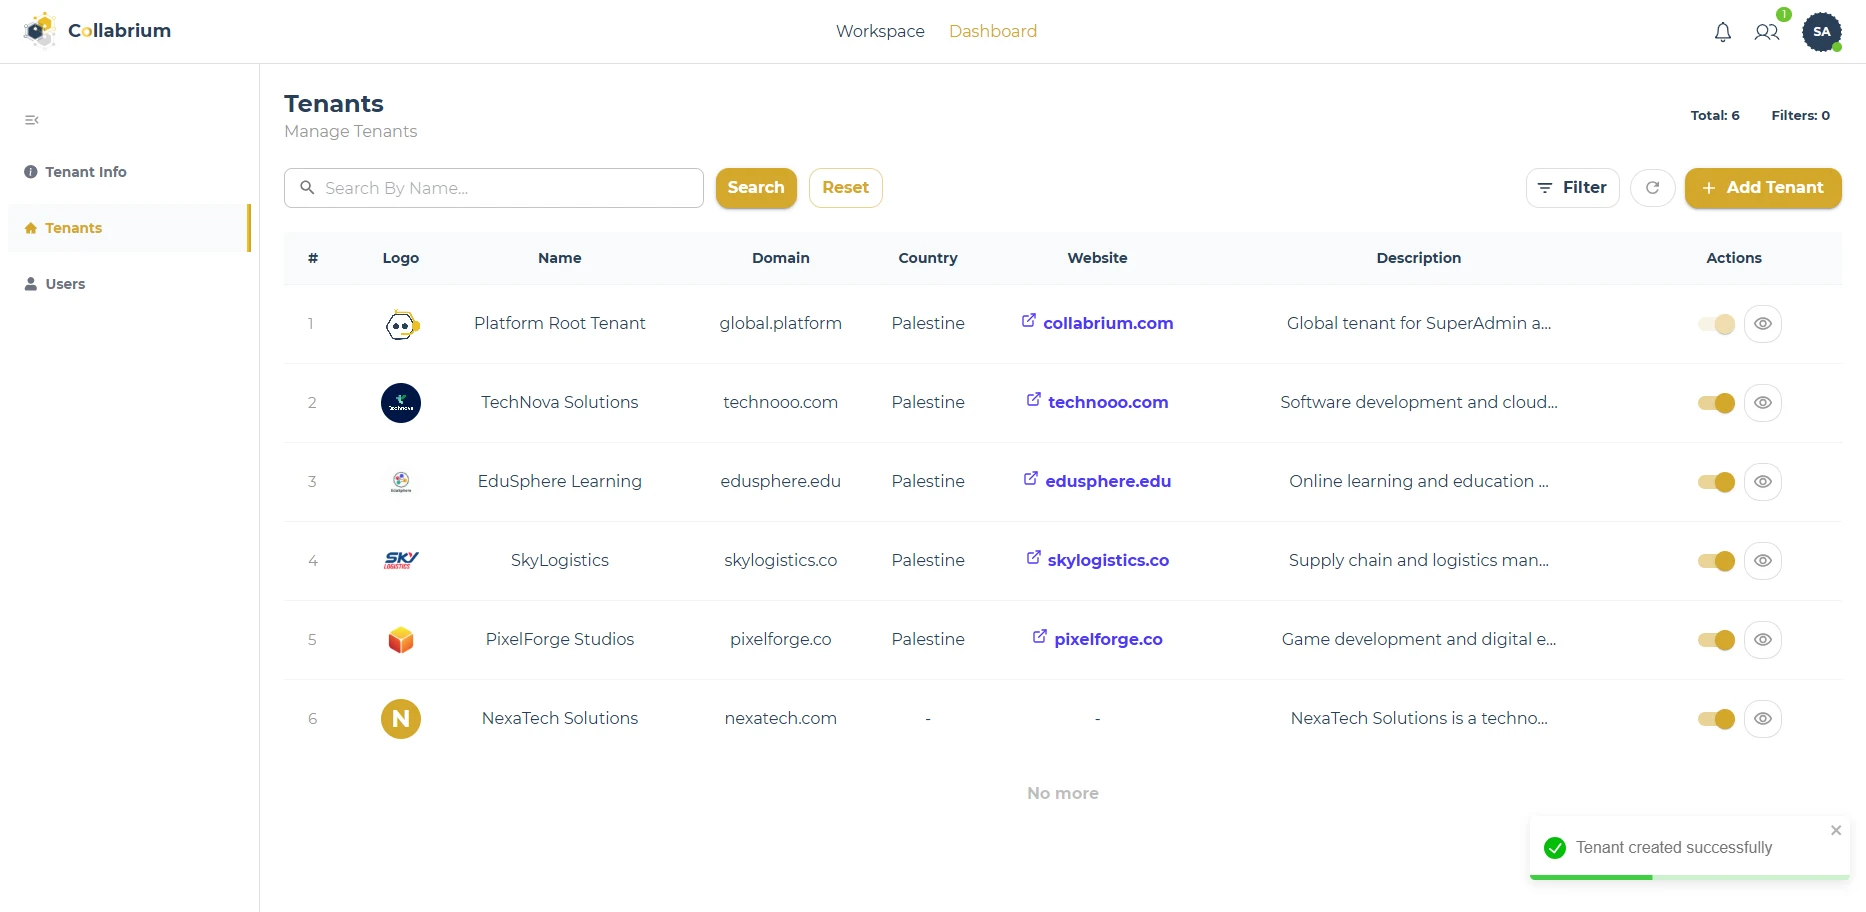Click 'NexaTech Solutions' name cell
Screen dimensions: 1866x912
560,718
